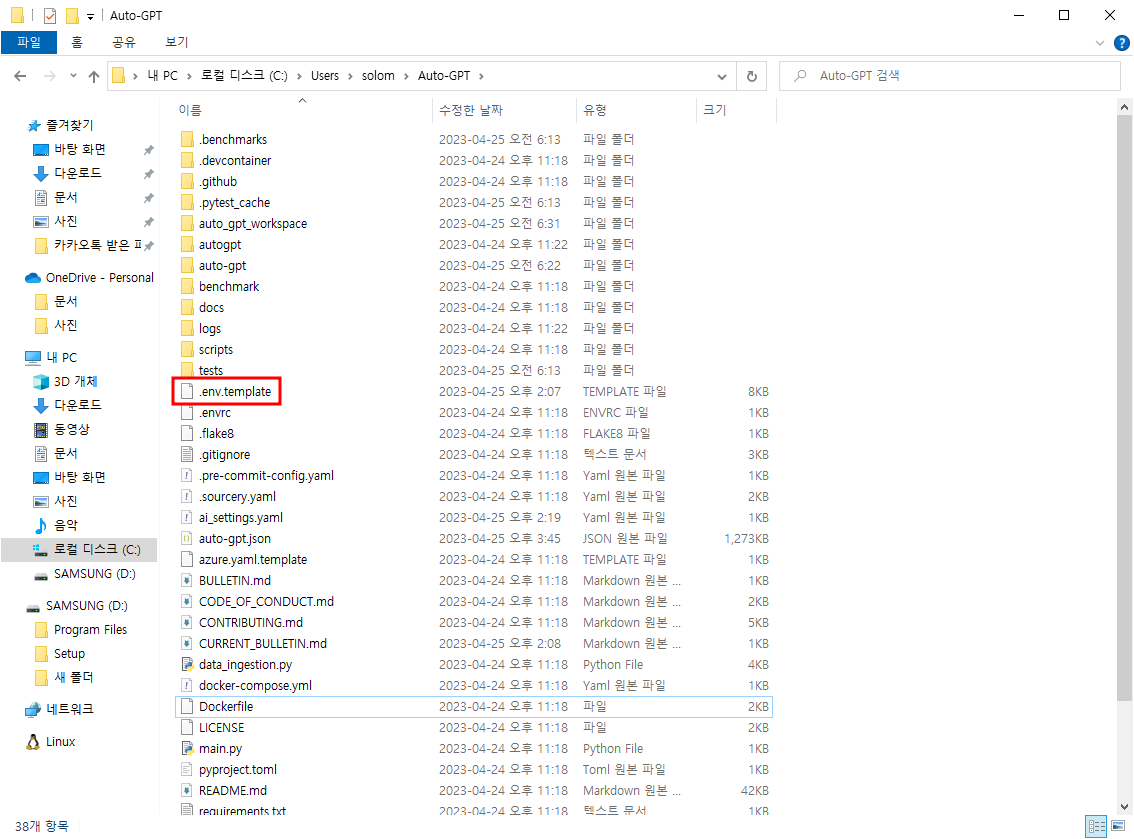Select Program Files folder in sidebar

coord(90,630)
